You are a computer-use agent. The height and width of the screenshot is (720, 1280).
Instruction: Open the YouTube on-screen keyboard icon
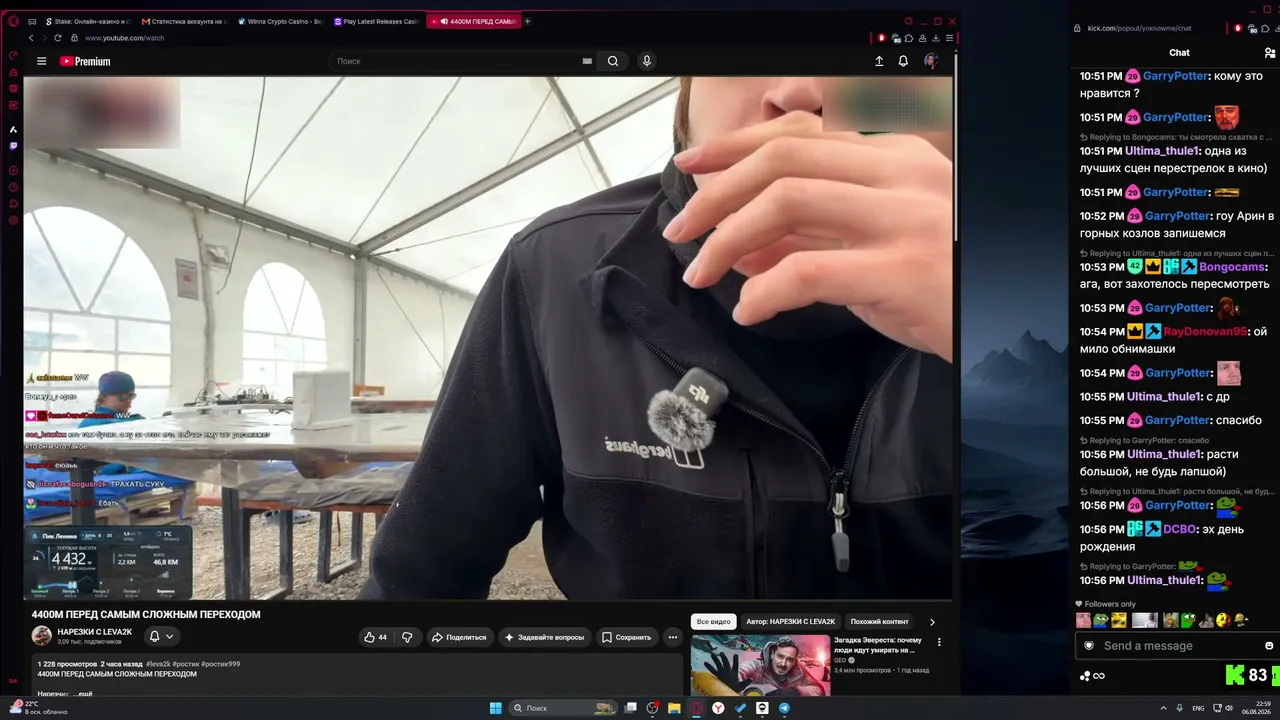587,61
